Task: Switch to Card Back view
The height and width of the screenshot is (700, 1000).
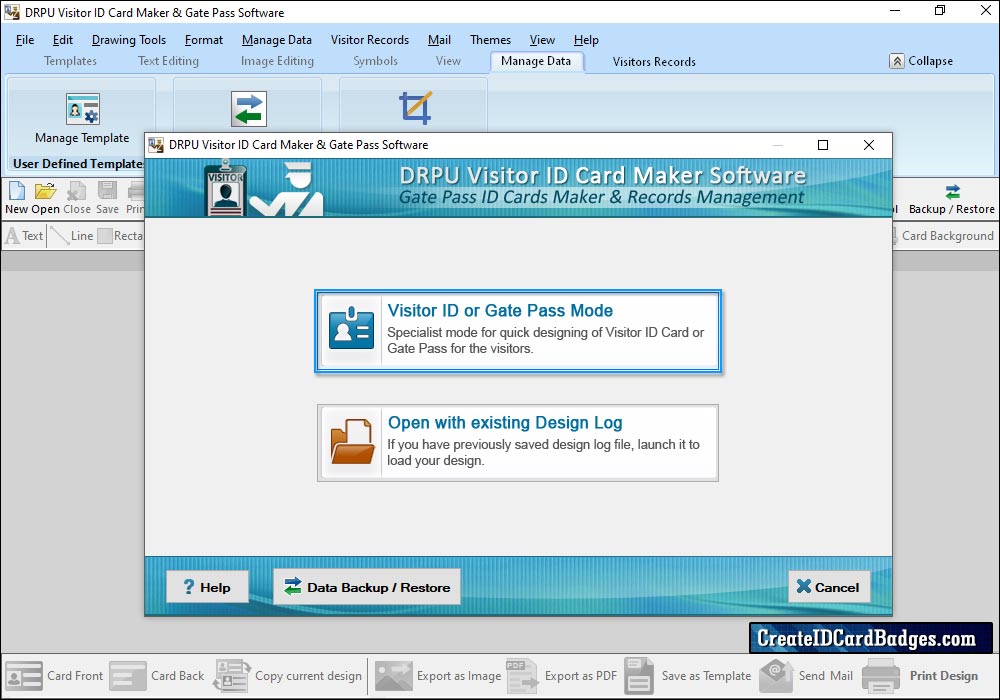Action: (157, 676)
